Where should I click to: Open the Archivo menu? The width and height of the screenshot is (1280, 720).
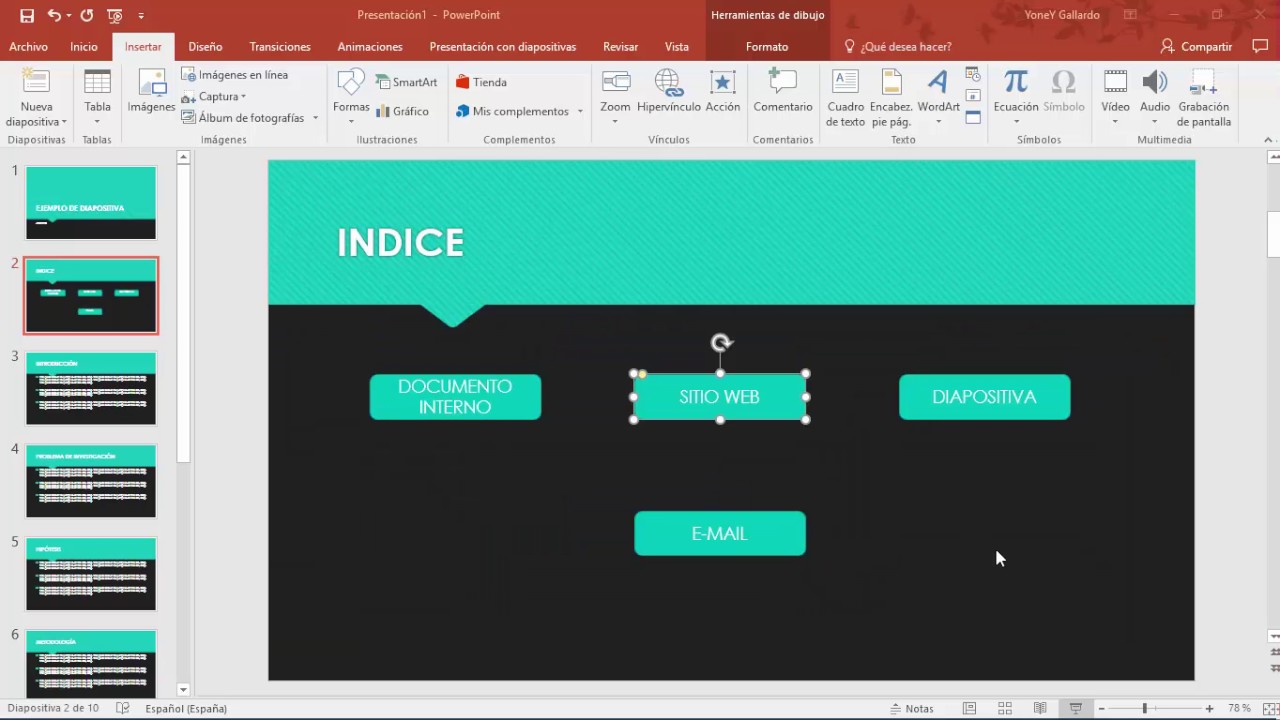coord(28,46)
